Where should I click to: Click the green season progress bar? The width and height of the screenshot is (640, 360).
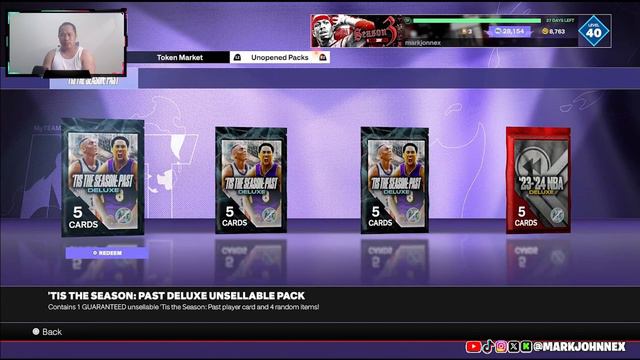pyautogui.click(x=477, y=20)
